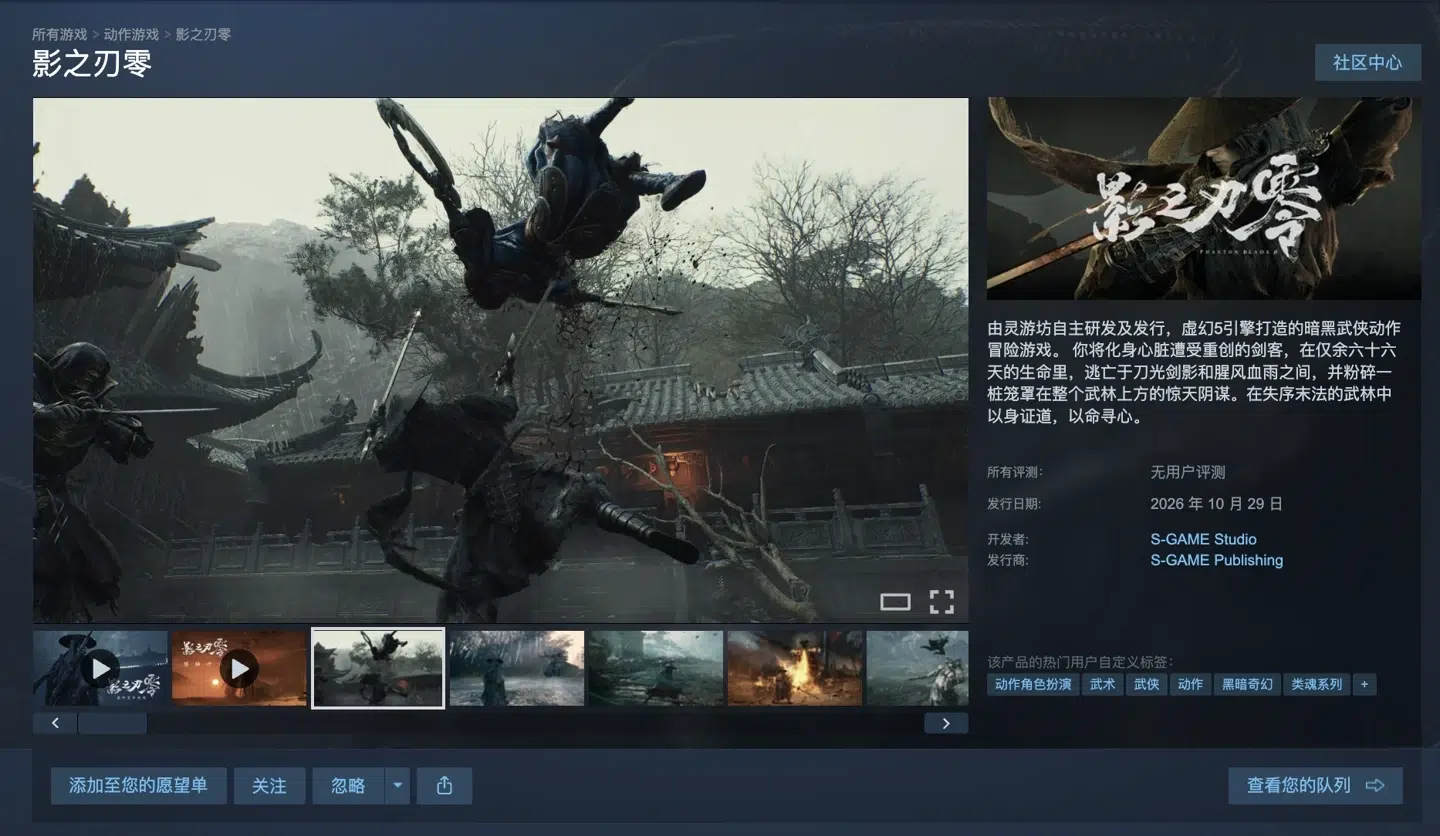Click the theater mode icon on the screenshot

coord(895,601)
